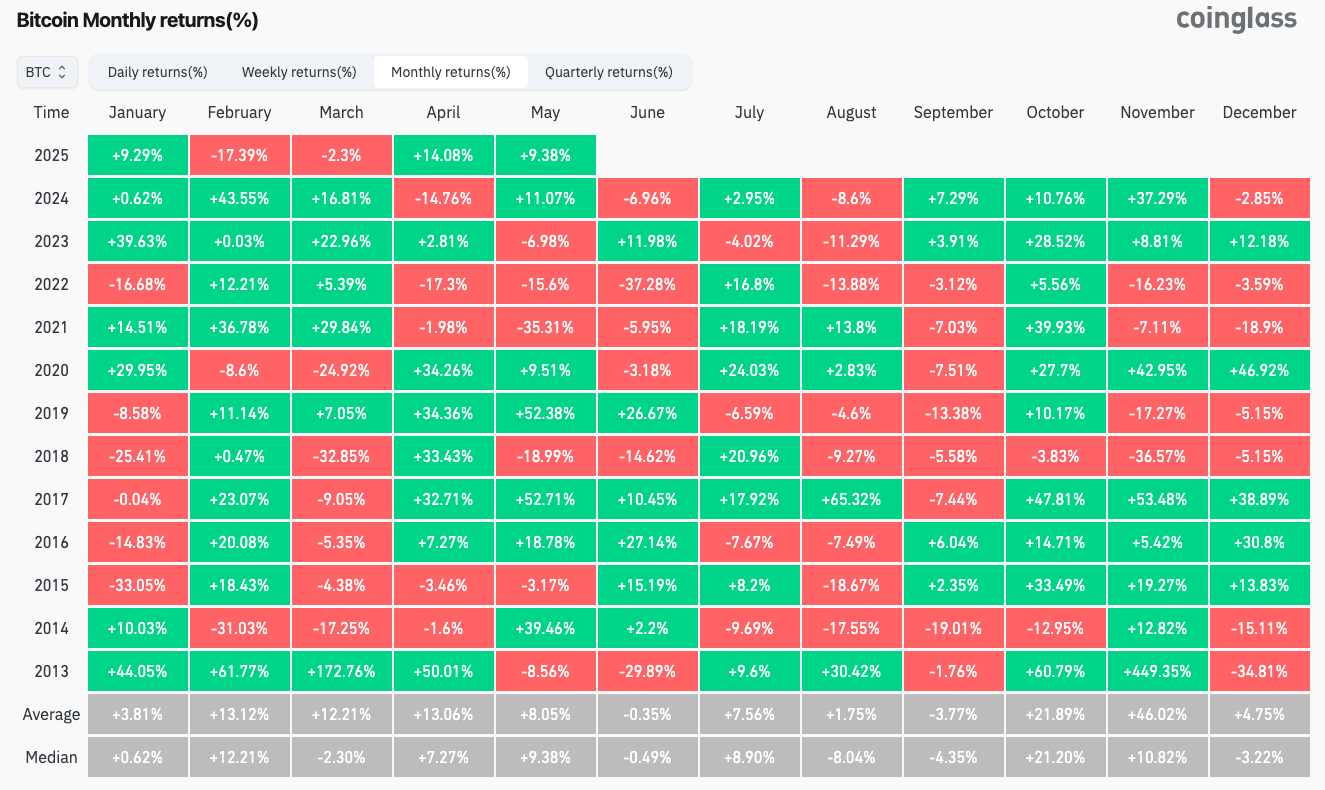1325x790 pixels.
Task: Click the March 2013 +172.76% cell
Action: coord(342,671)
